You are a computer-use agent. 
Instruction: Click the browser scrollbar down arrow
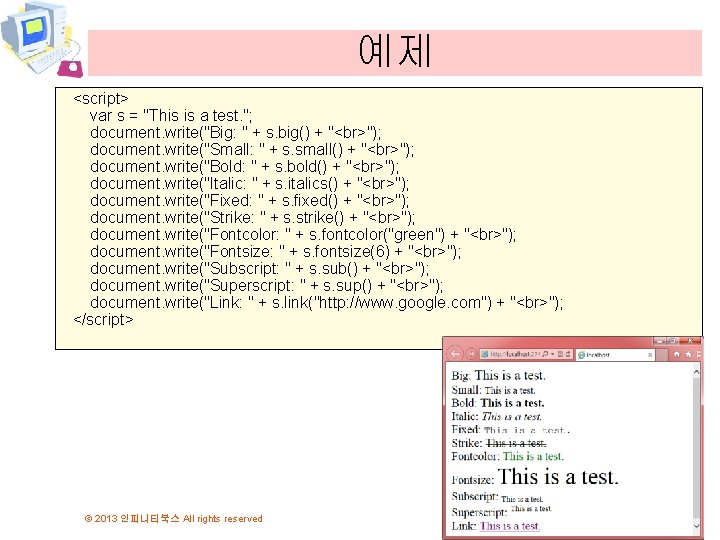pos(697,526)
